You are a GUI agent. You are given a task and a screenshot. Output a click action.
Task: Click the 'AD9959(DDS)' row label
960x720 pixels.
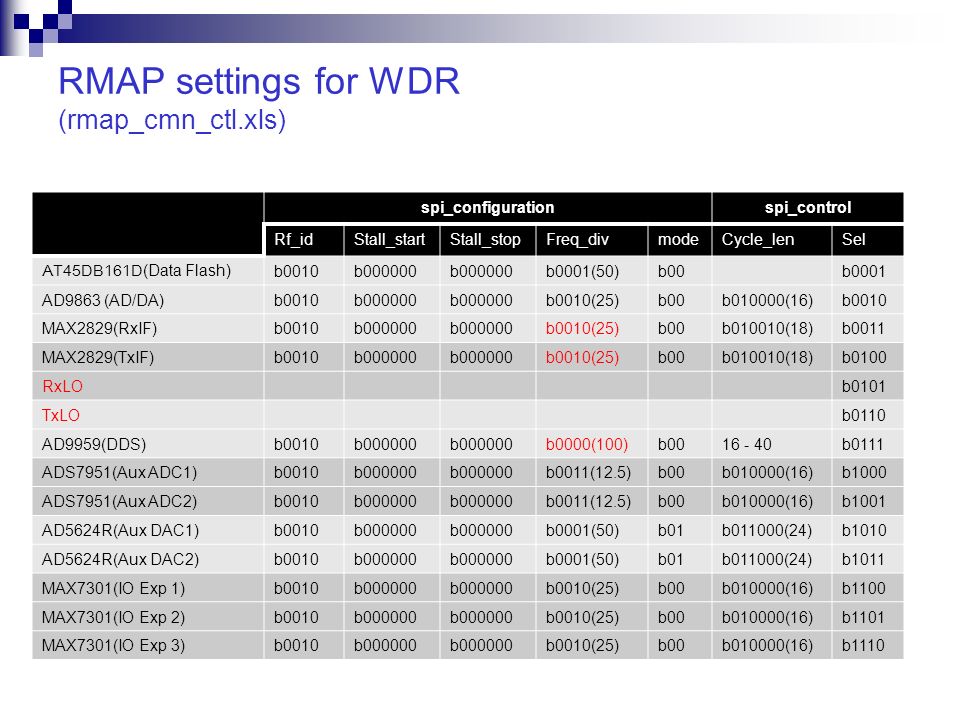[94, 444]
